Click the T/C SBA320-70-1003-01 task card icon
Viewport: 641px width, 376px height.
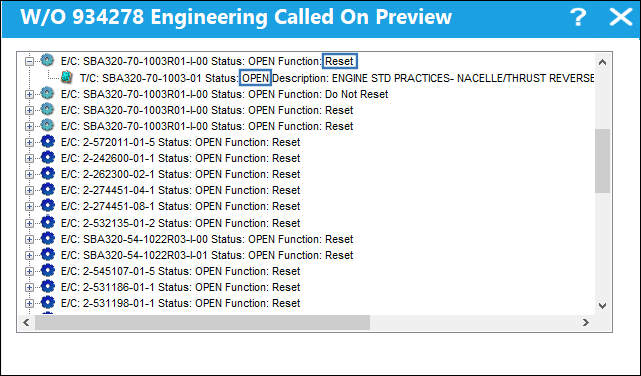tap(66, 77)
